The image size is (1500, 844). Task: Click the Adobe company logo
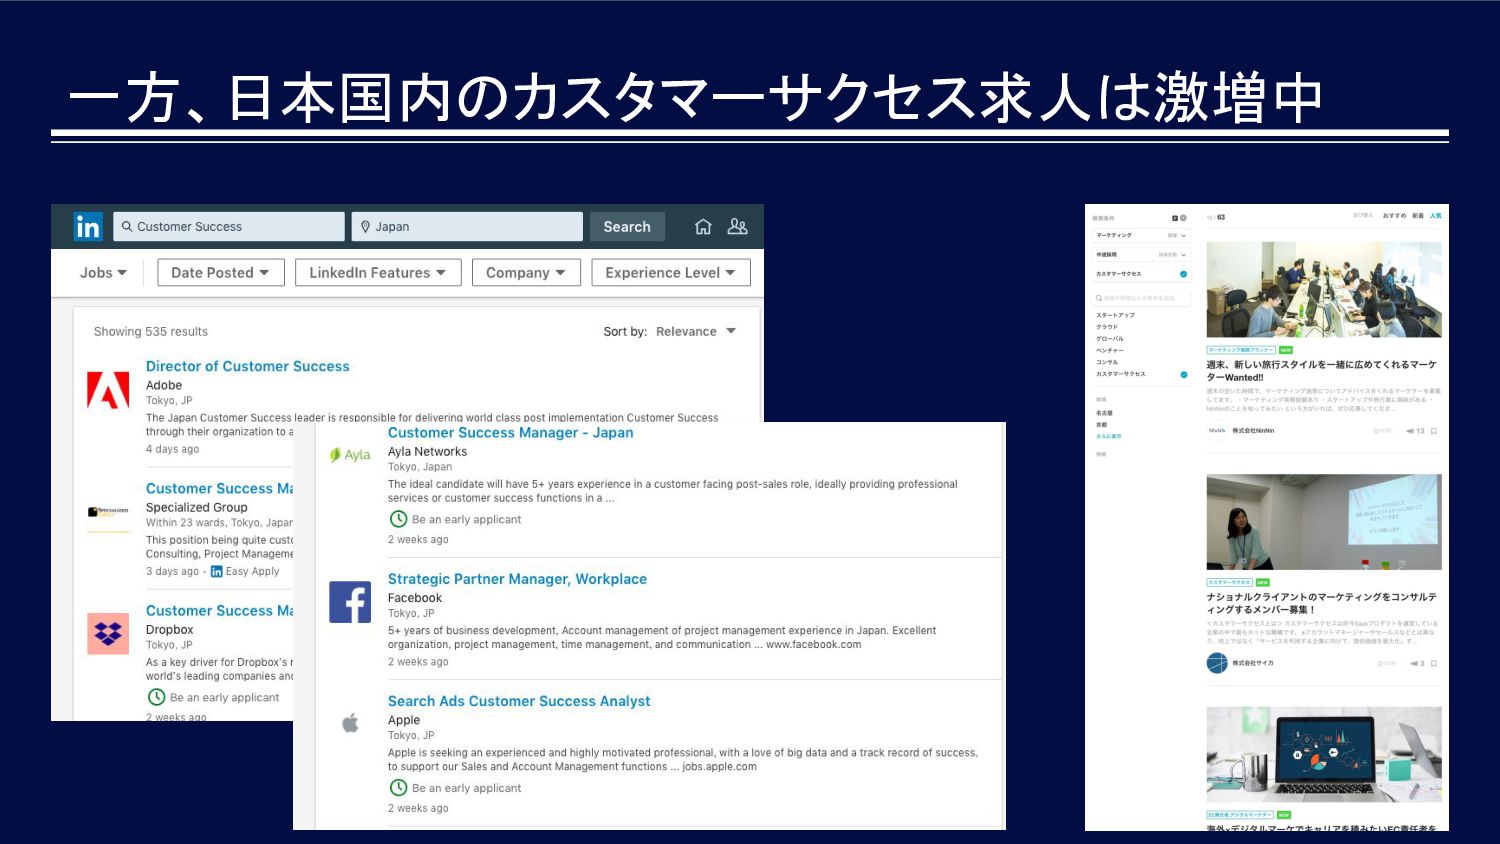click(108, 390)
